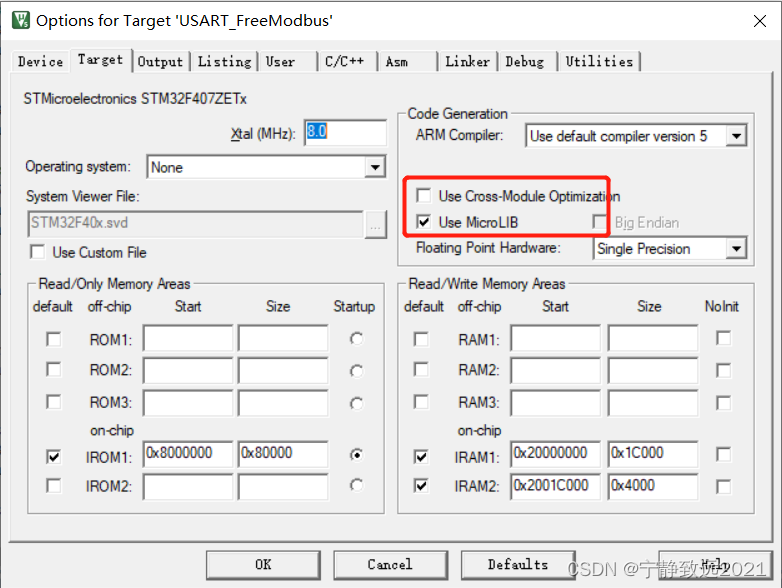Check the ROM1 default checkbox
The height and width of the screenshot is (588, 782).
[x=54, y=339]
